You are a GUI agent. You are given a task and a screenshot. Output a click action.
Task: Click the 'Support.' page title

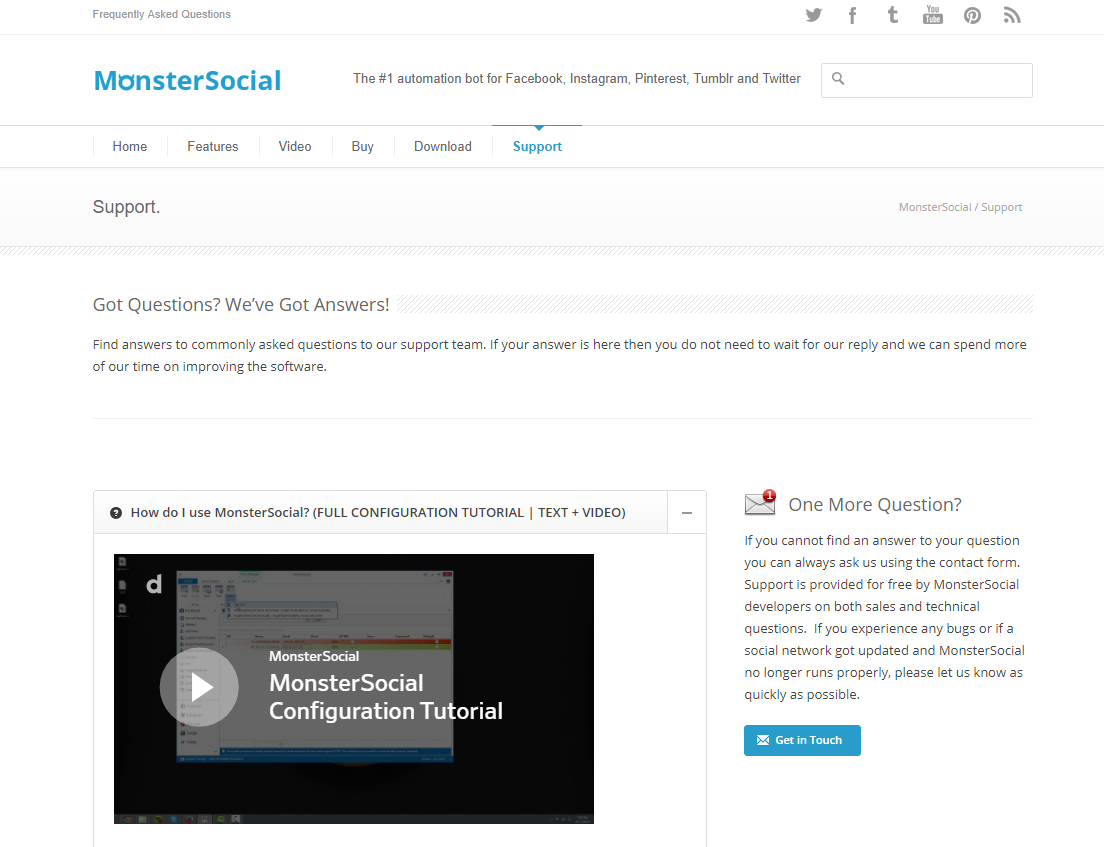point(126,207)
